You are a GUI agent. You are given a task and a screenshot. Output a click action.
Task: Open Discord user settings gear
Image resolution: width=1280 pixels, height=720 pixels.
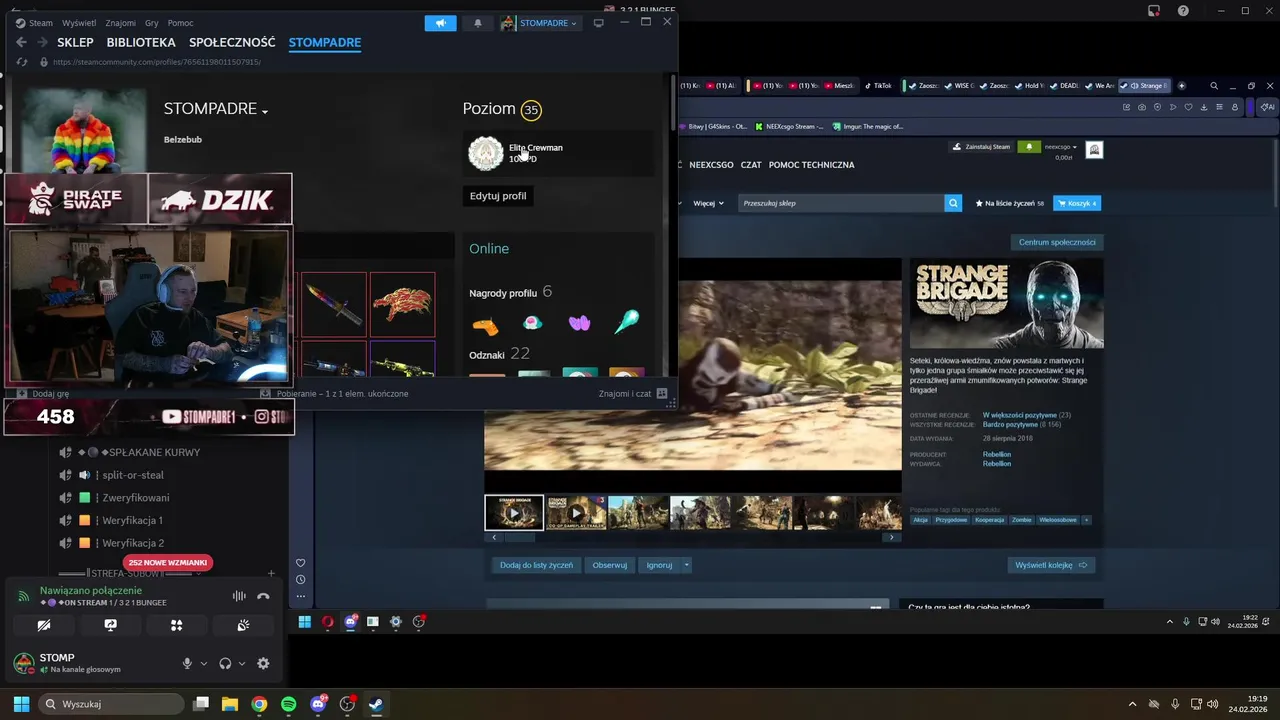263,663
